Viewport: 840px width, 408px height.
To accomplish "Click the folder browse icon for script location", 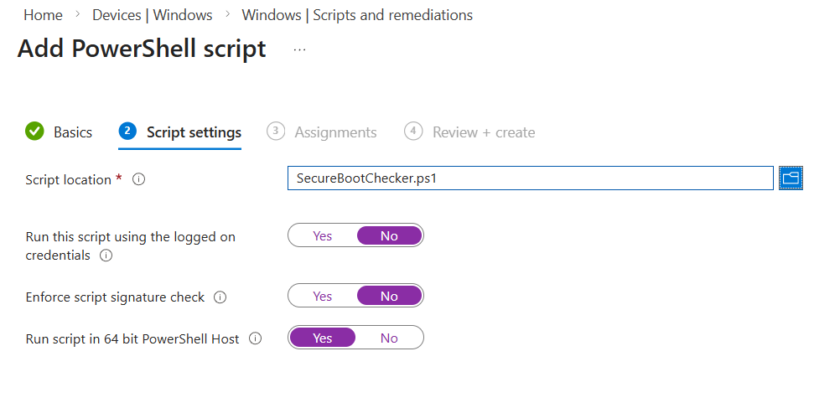I will click(791, 178).
